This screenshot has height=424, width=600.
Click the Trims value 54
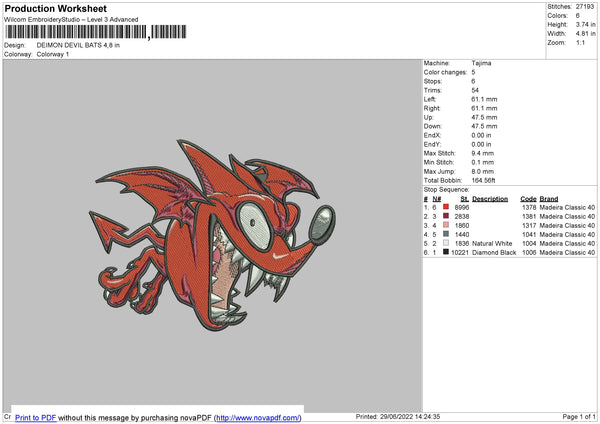475,90
